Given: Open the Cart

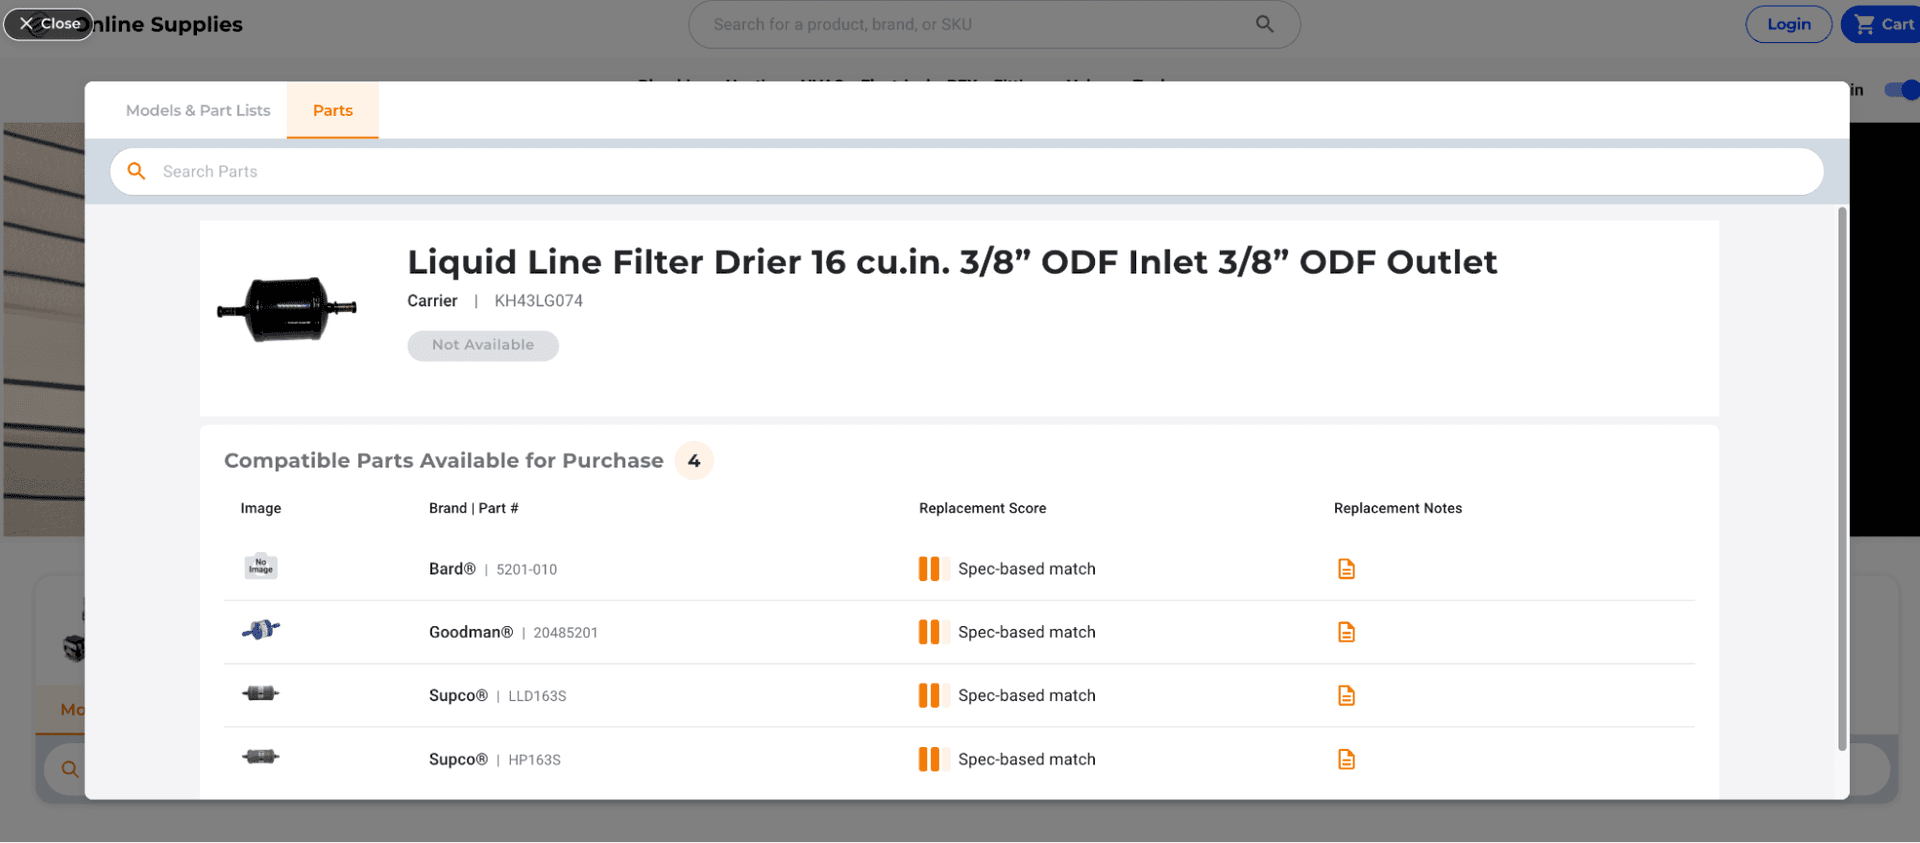Looking at the screenshot, I should (1882, 24).
